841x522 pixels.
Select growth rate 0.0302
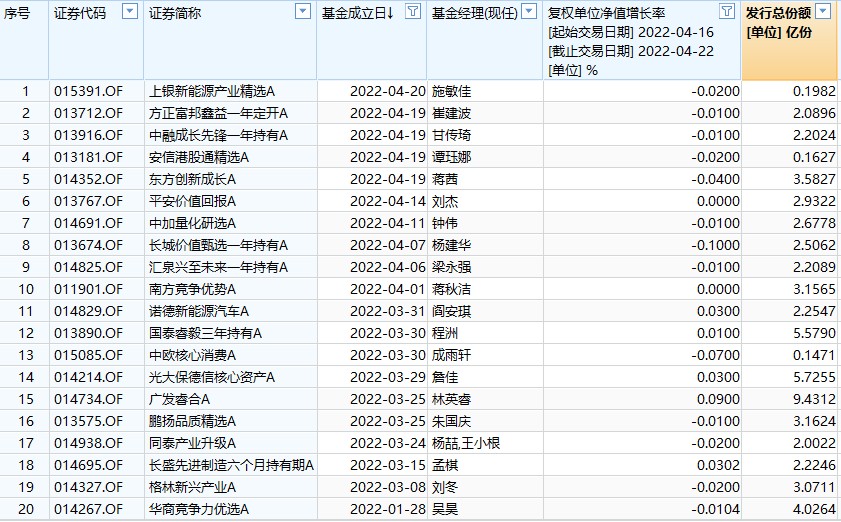tap(718, 465)
